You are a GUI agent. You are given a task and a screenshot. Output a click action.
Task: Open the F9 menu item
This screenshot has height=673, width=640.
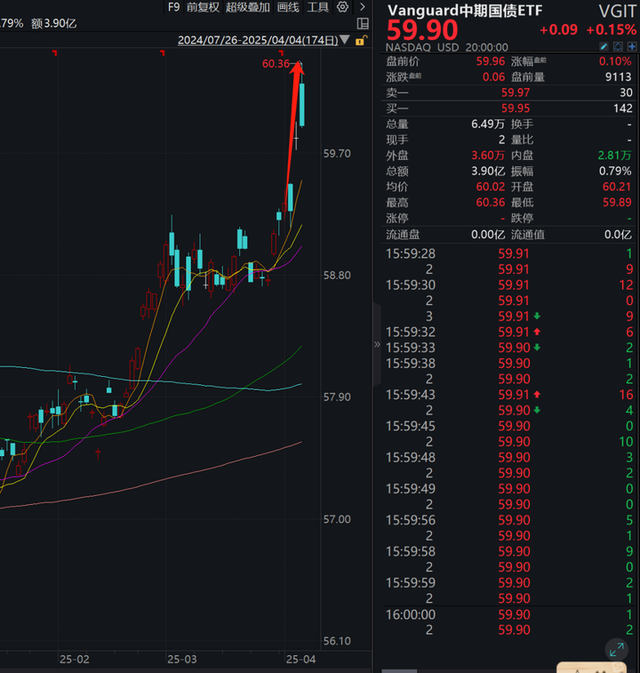tap(174, 7)
